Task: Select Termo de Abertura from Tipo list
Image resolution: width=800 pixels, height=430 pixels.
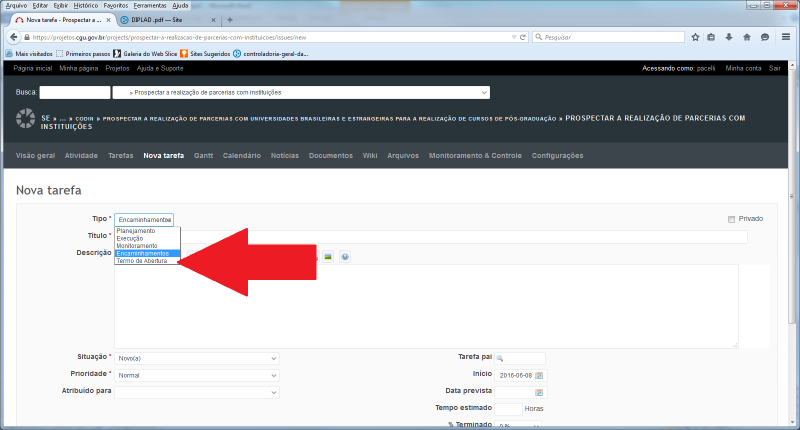Action: coord(142,261)
